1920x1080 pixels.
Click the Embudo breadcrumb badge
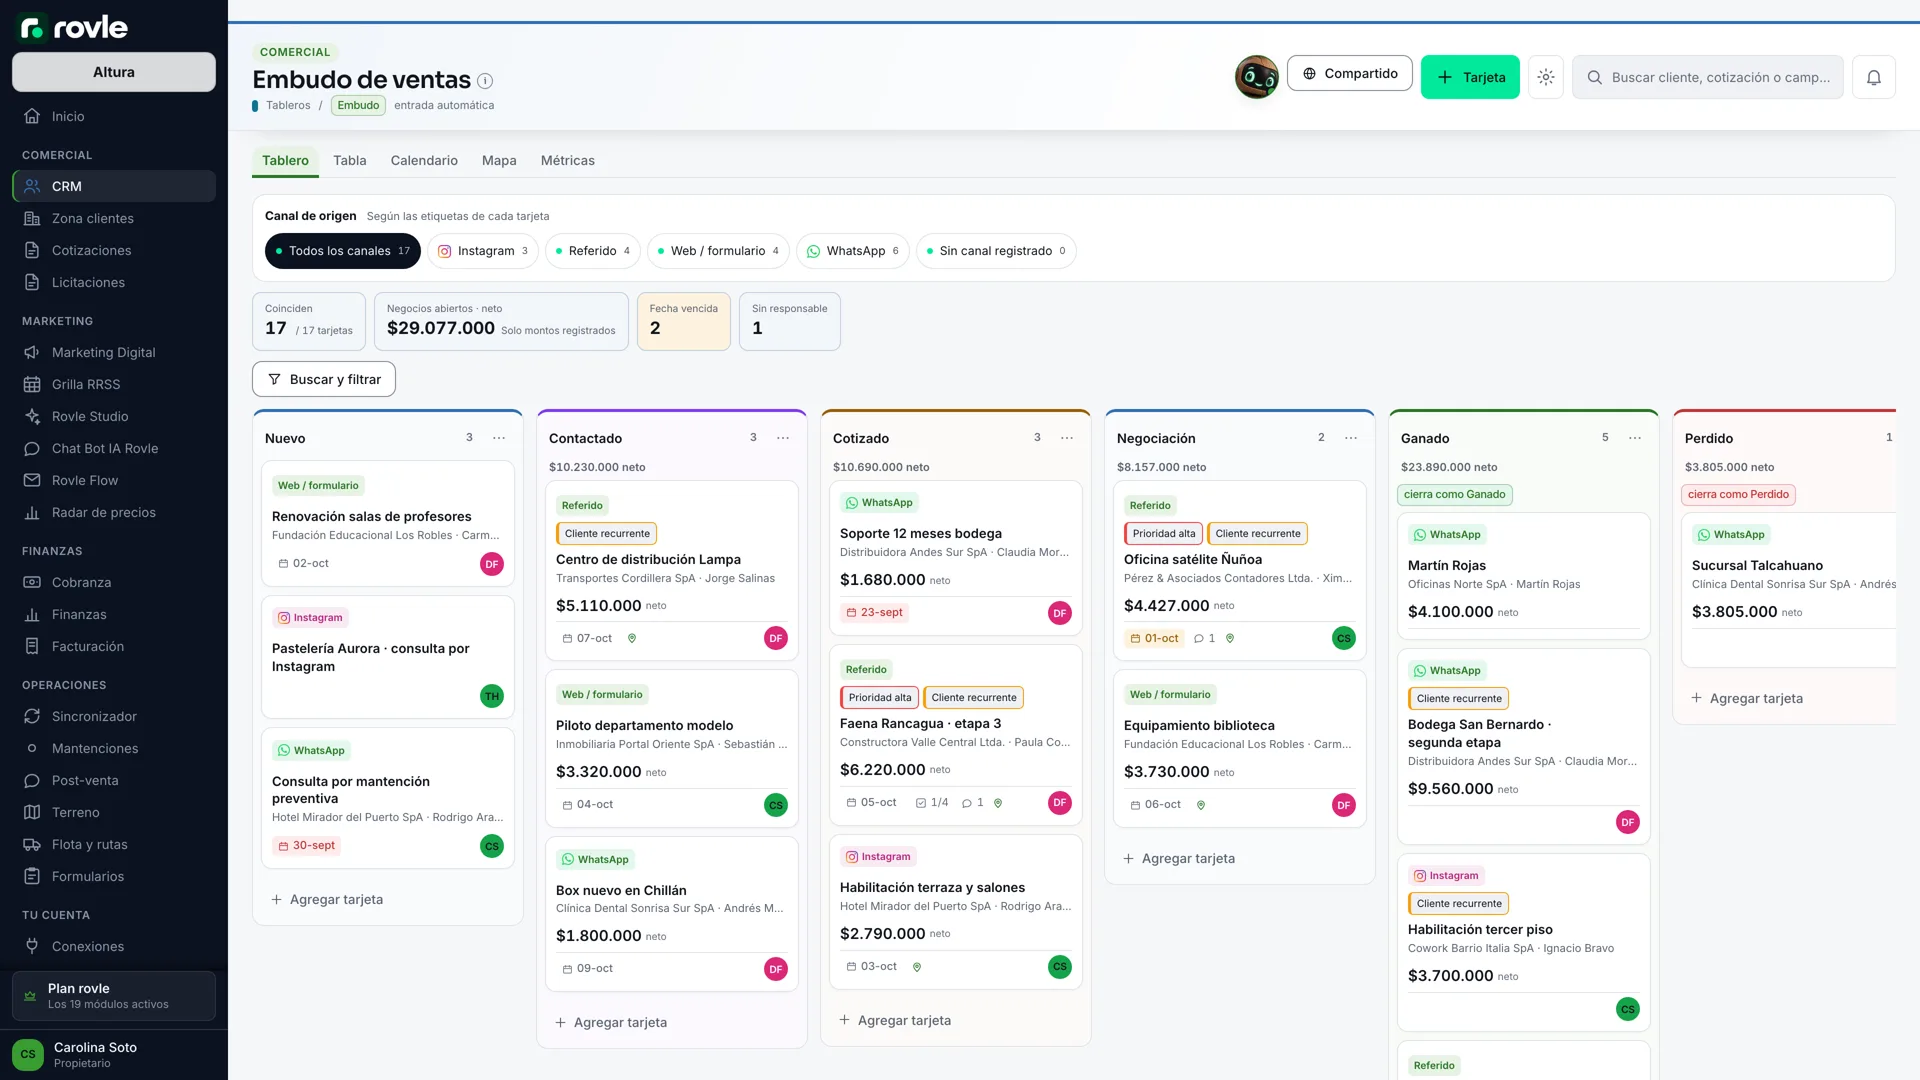tap(358, 106)
